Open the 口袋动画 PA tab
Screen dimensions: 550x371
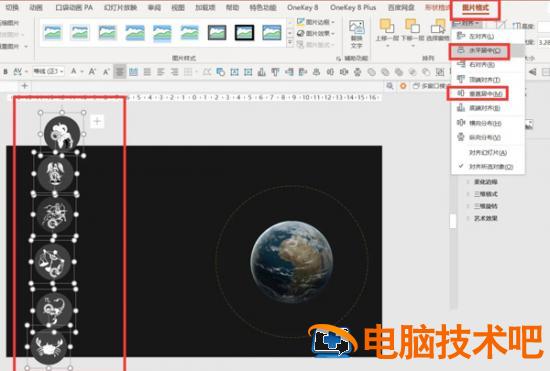click(74, 7)
